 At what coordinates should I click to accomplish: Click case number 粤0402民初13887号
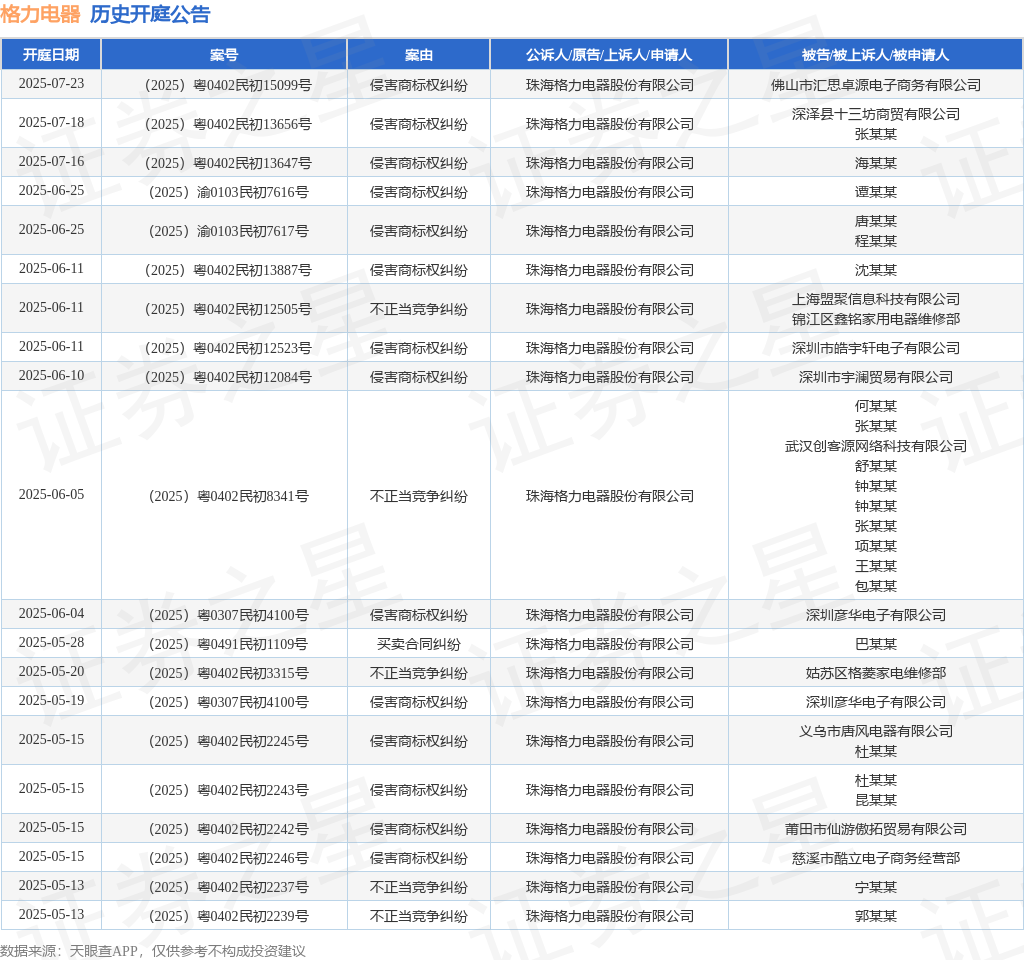(228, 270)
